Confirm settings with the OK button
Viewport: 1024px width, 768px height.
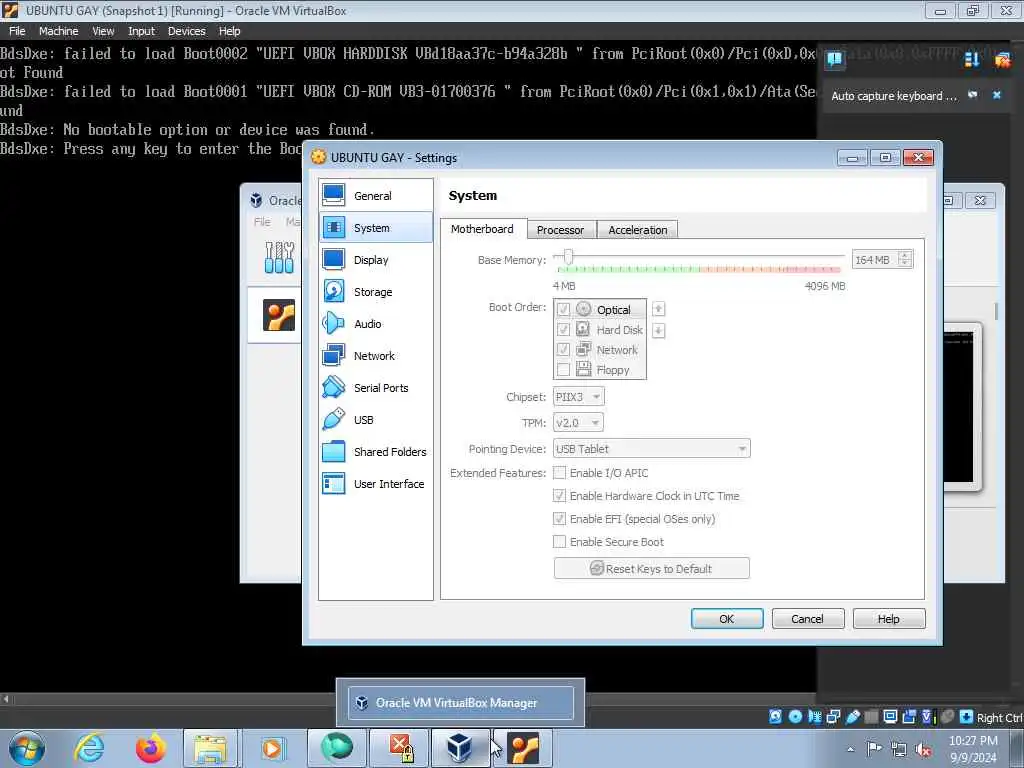coord(727,618)
